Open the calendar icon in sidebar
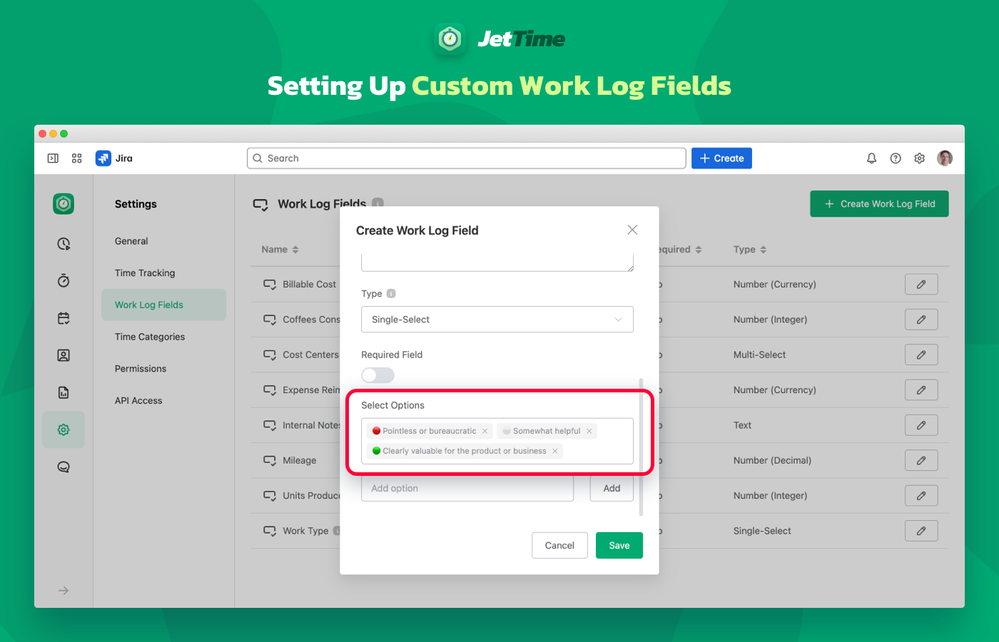Viewport: 999px width, 642px height. click(x=63, y=318)
